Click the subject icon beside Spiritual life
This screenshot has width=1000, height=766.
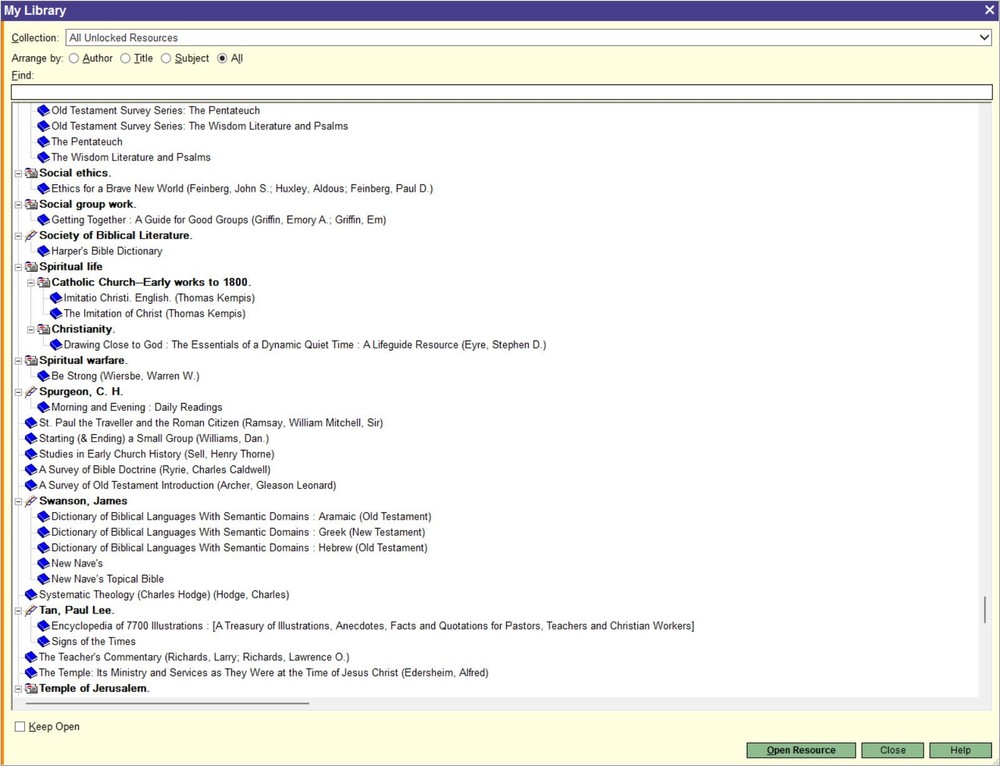[31, 267]
